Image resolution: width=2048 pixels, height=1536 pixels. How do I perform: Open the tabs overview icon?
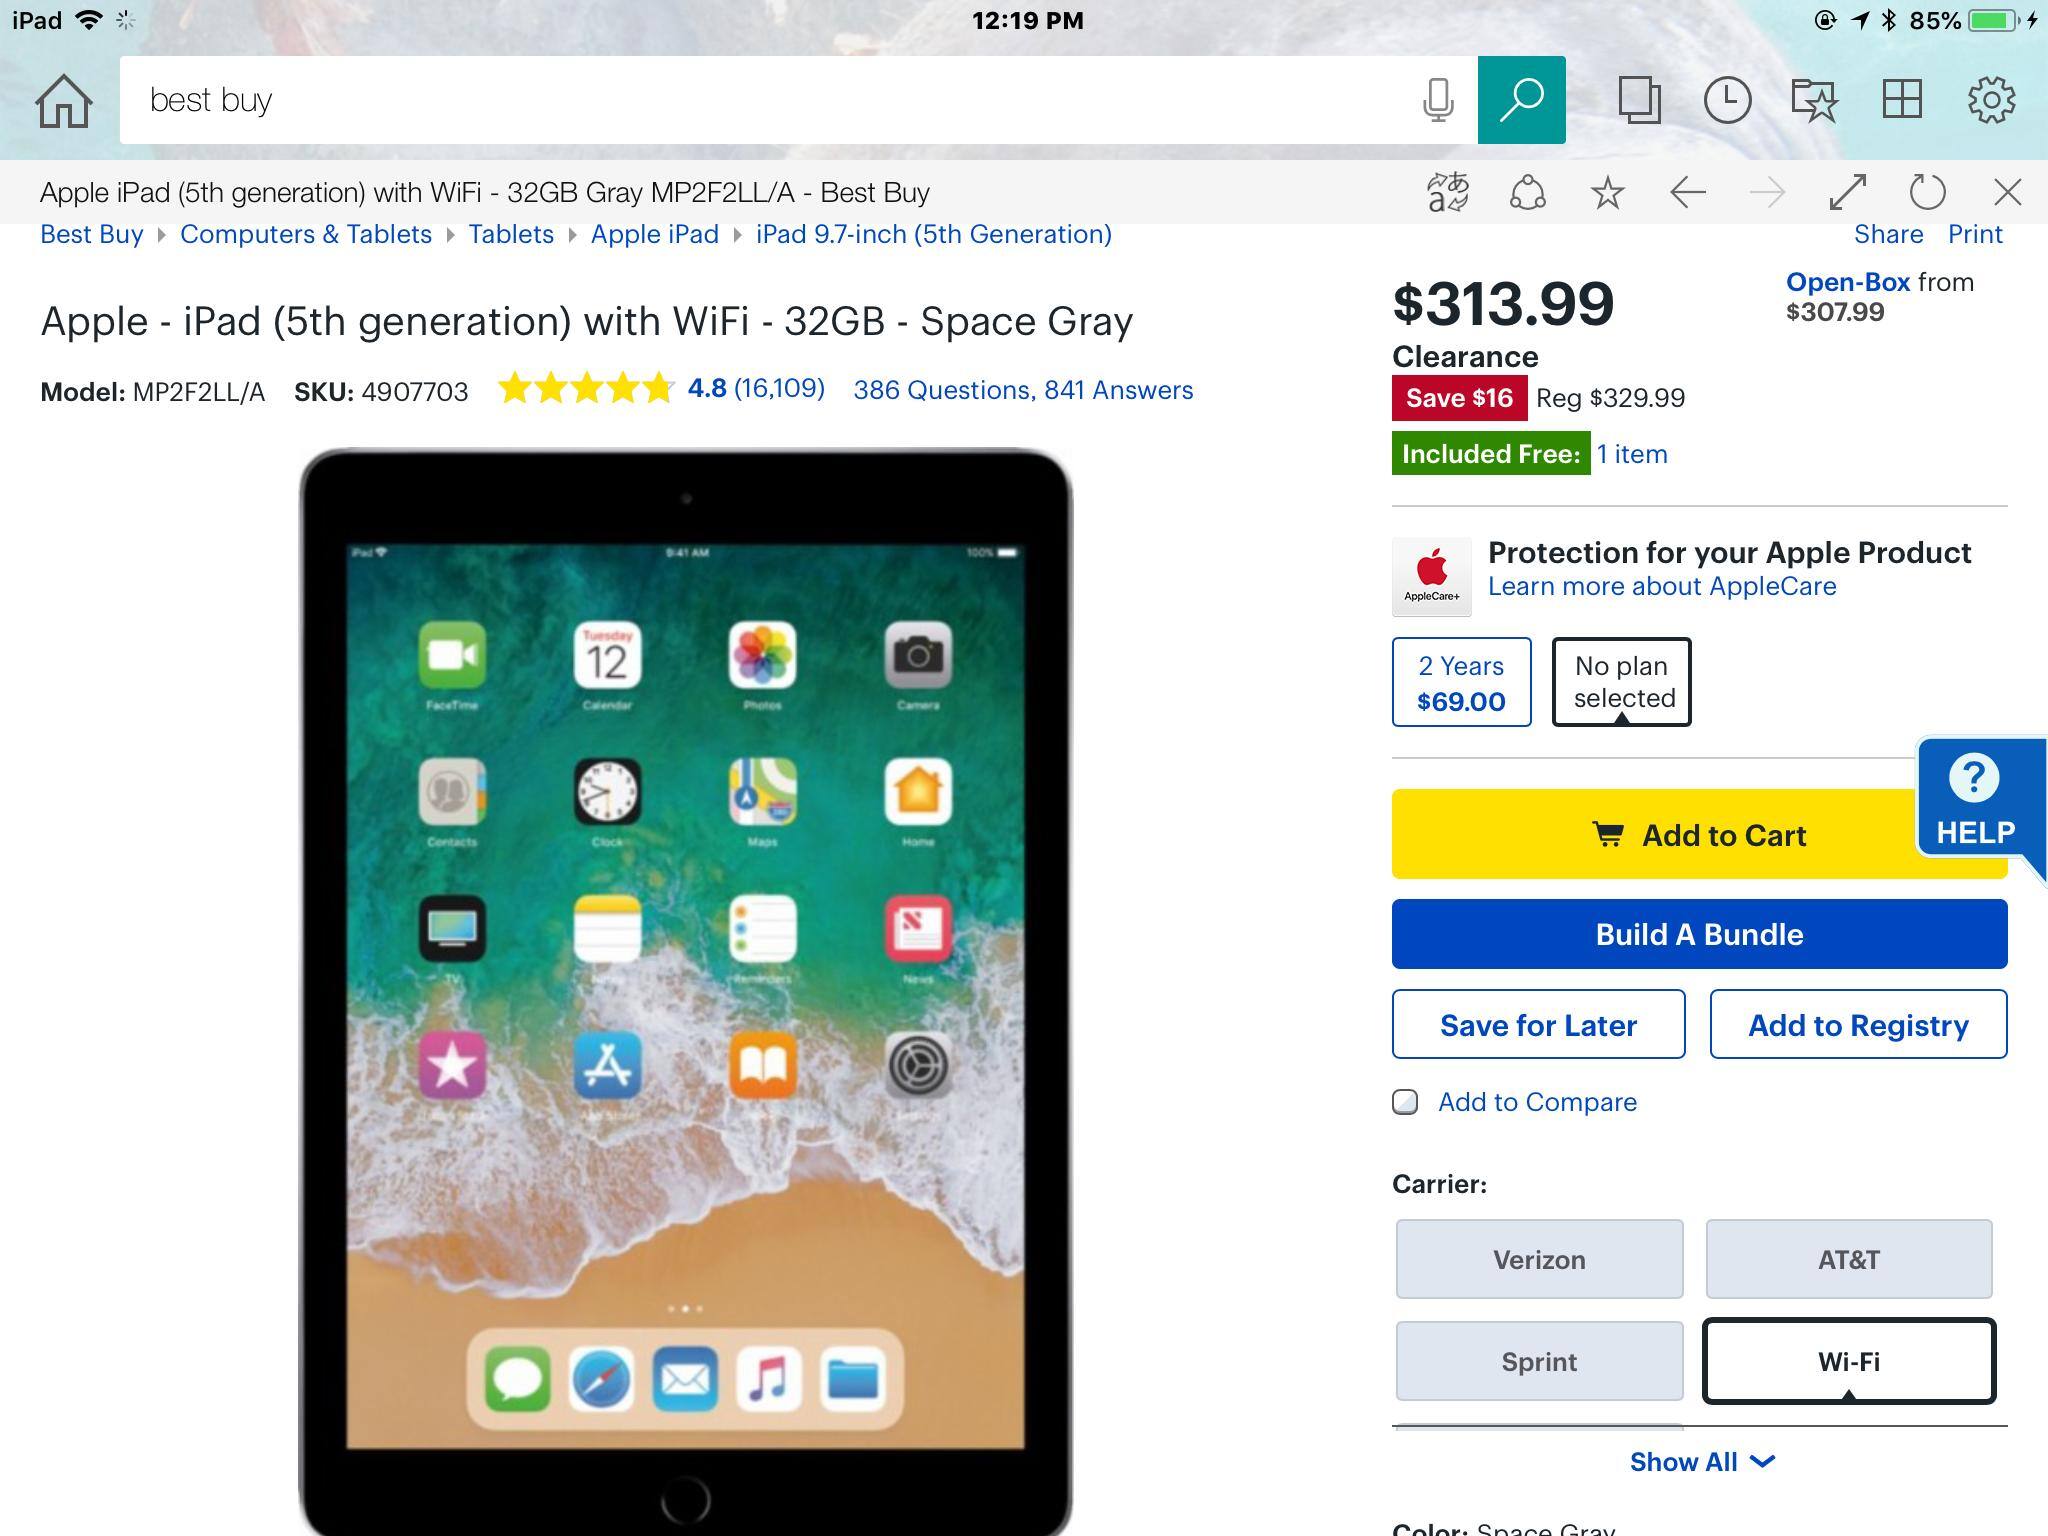click(x=1640, y=100)
